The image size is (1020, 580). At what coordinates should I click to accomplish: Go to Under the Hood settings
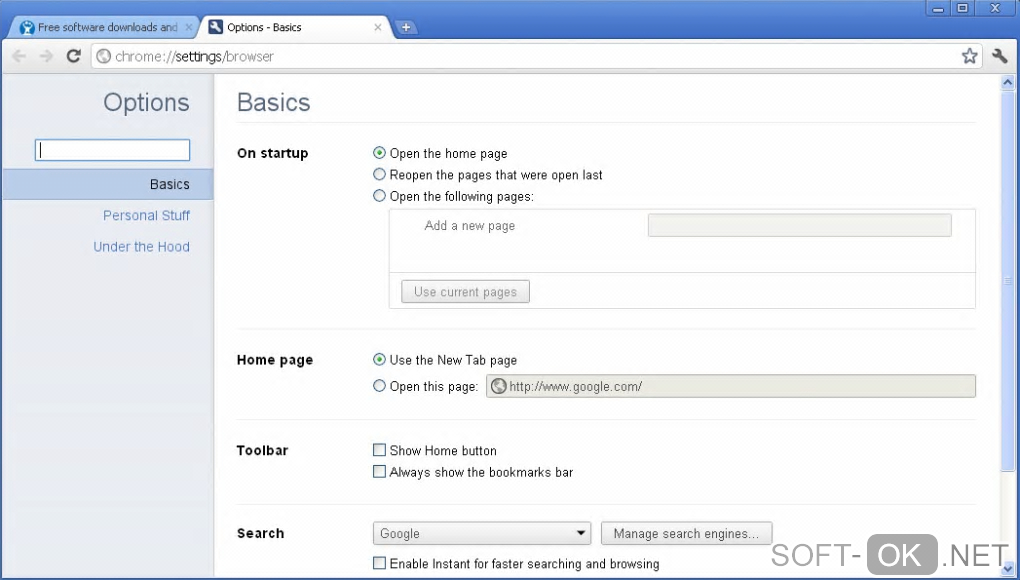pos(141,247)
